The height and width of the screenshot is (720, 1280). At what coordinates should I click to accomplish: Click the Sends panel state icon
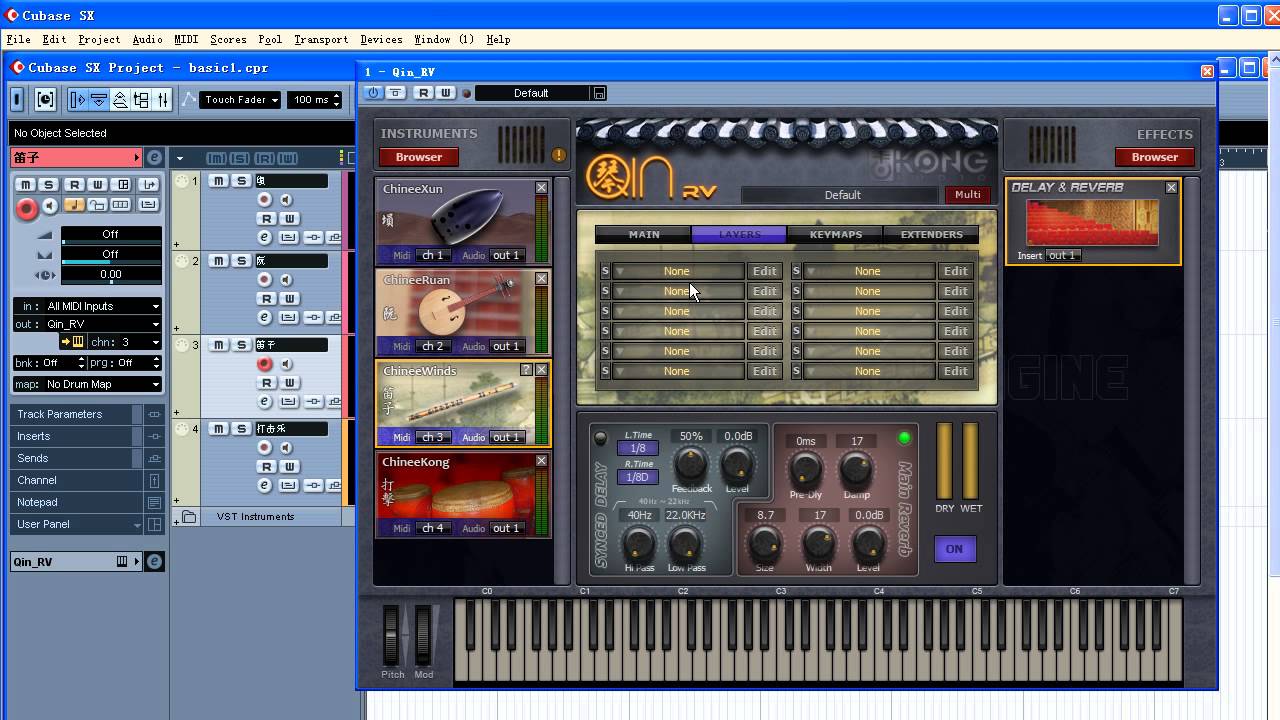154,458
